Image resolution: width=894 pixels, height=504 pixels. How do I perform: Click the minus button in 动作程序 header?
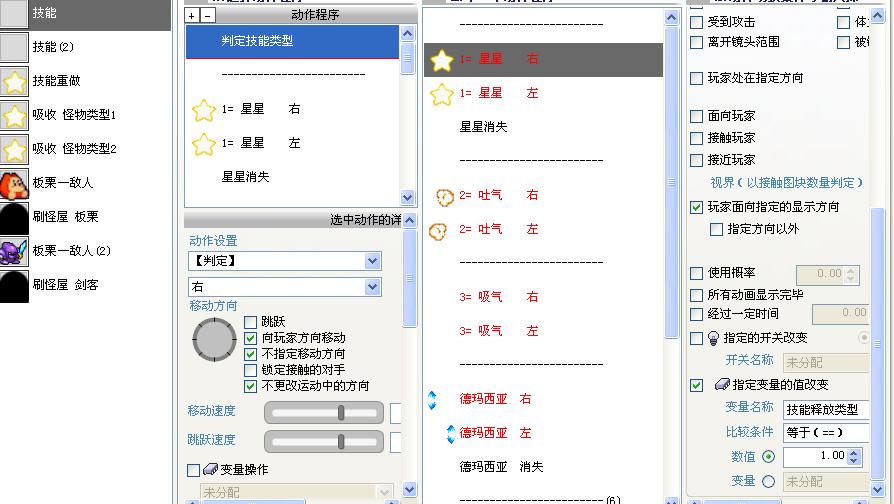click(208, 16)
